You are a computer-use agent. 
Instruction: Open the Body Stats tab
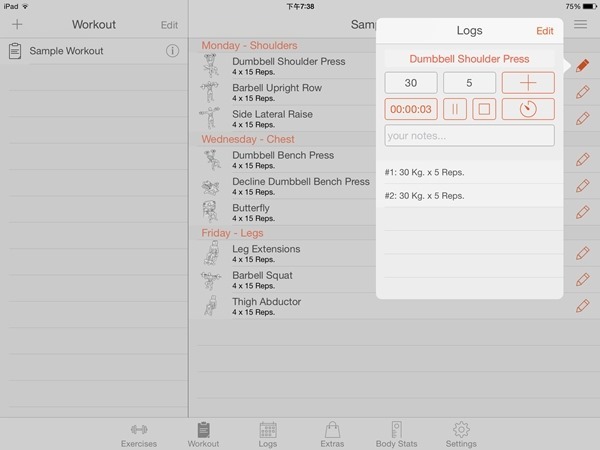click(396, 435)
